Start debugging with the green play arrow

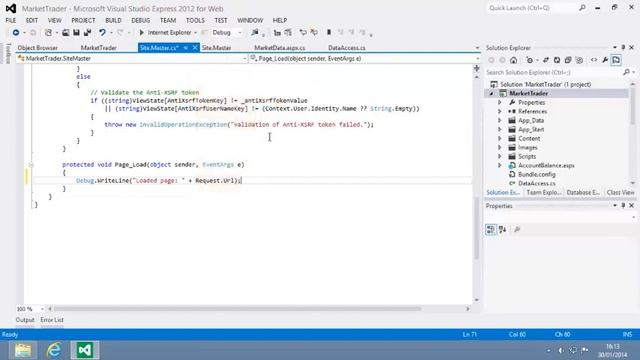(142, 32)
